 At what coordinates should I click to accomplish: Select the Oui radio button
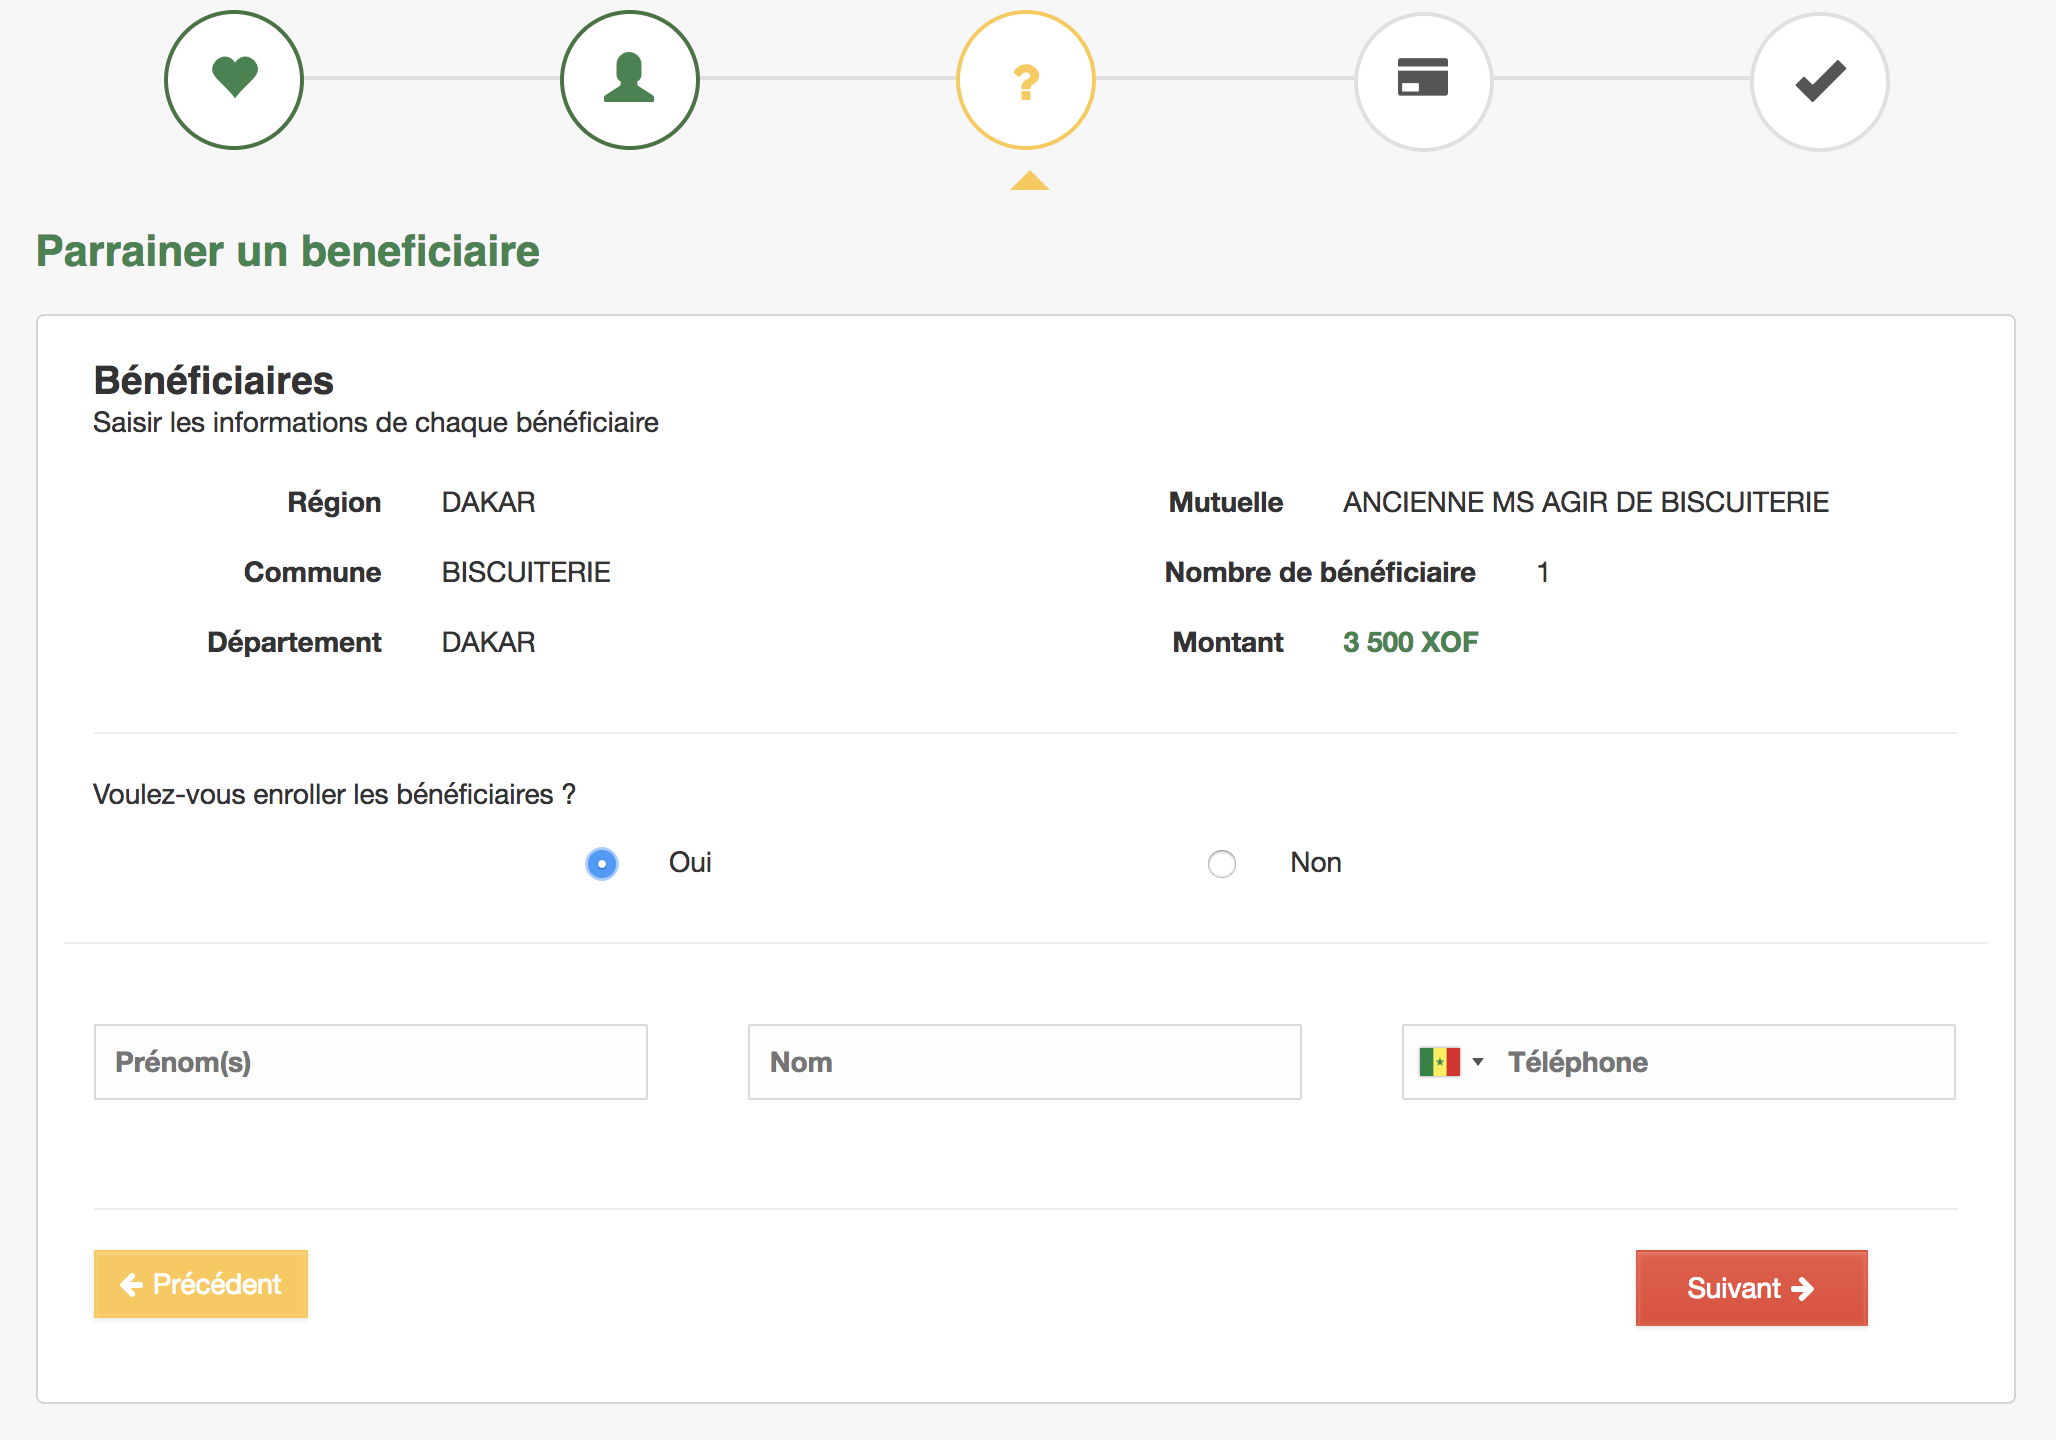(x=602, y=863)
